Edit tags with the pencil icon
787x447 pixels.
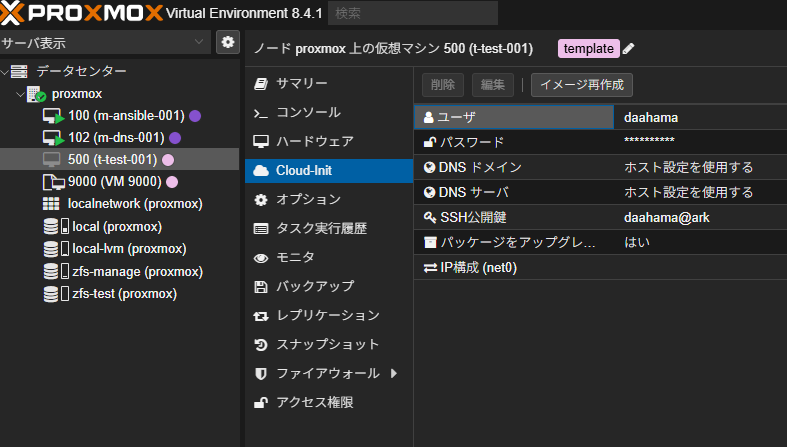628,49
